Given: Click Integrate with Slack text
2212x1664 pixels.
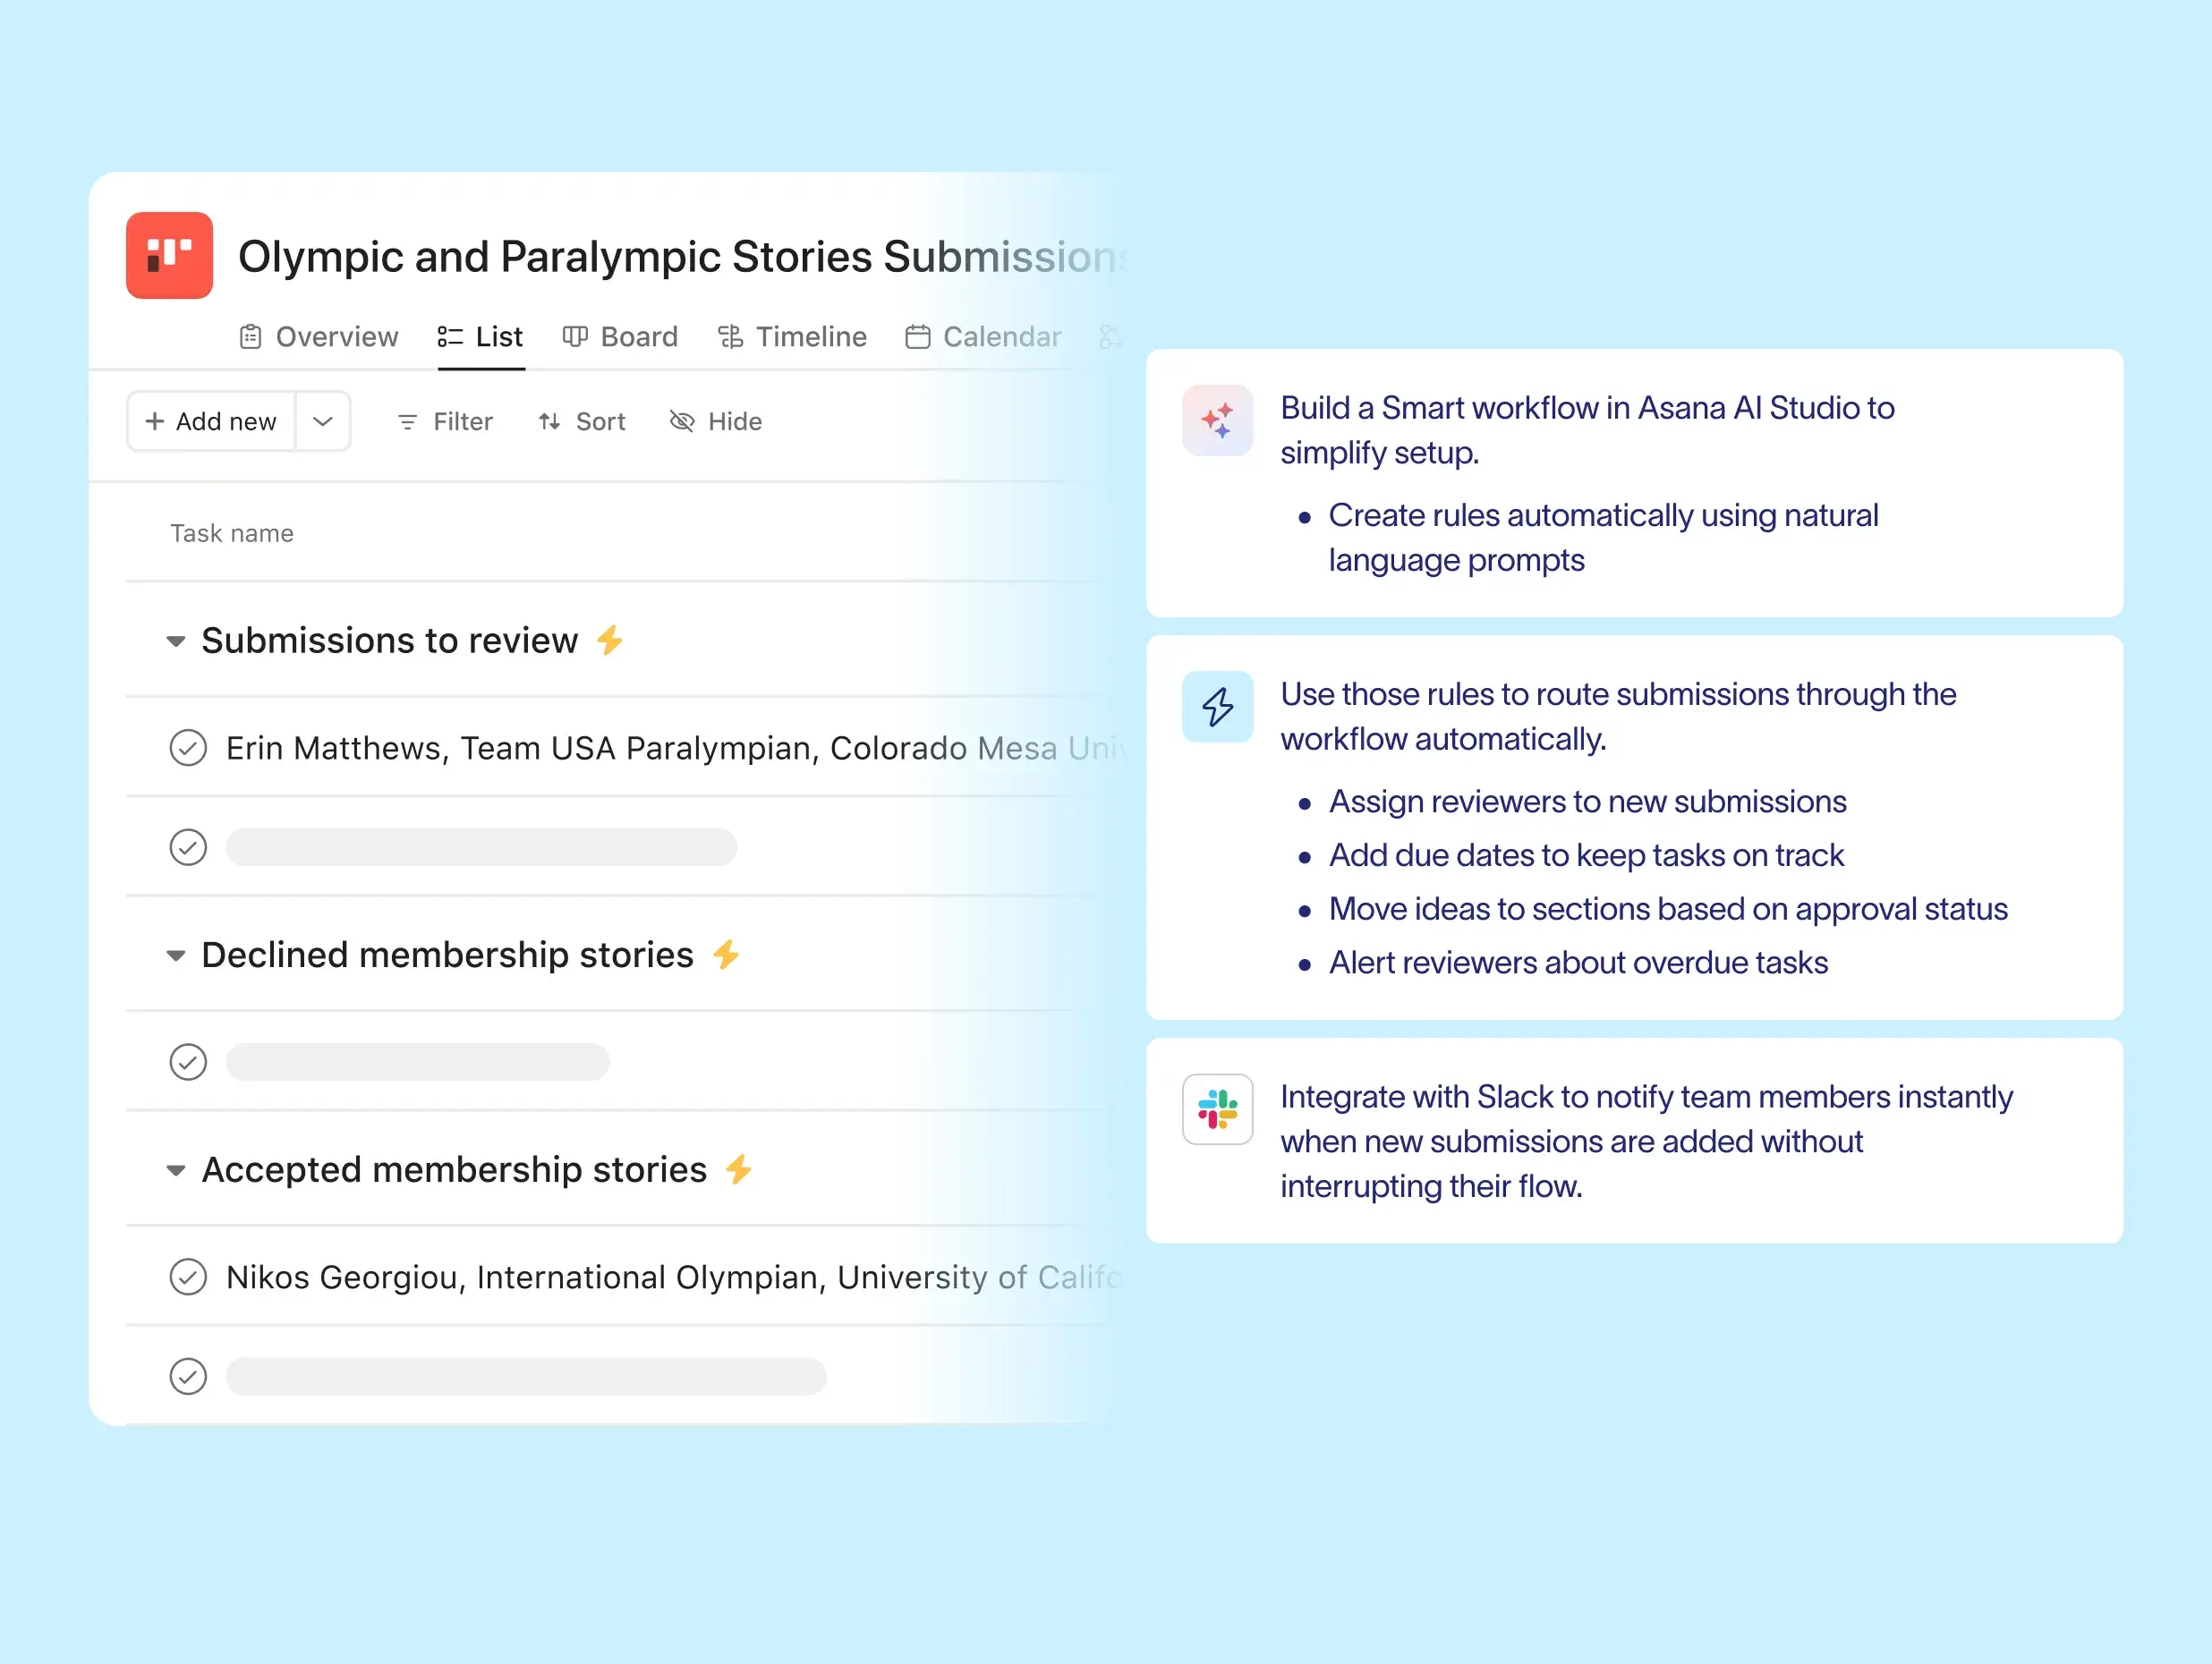Looking at the screenshot, I should tap(1646, 1142).
